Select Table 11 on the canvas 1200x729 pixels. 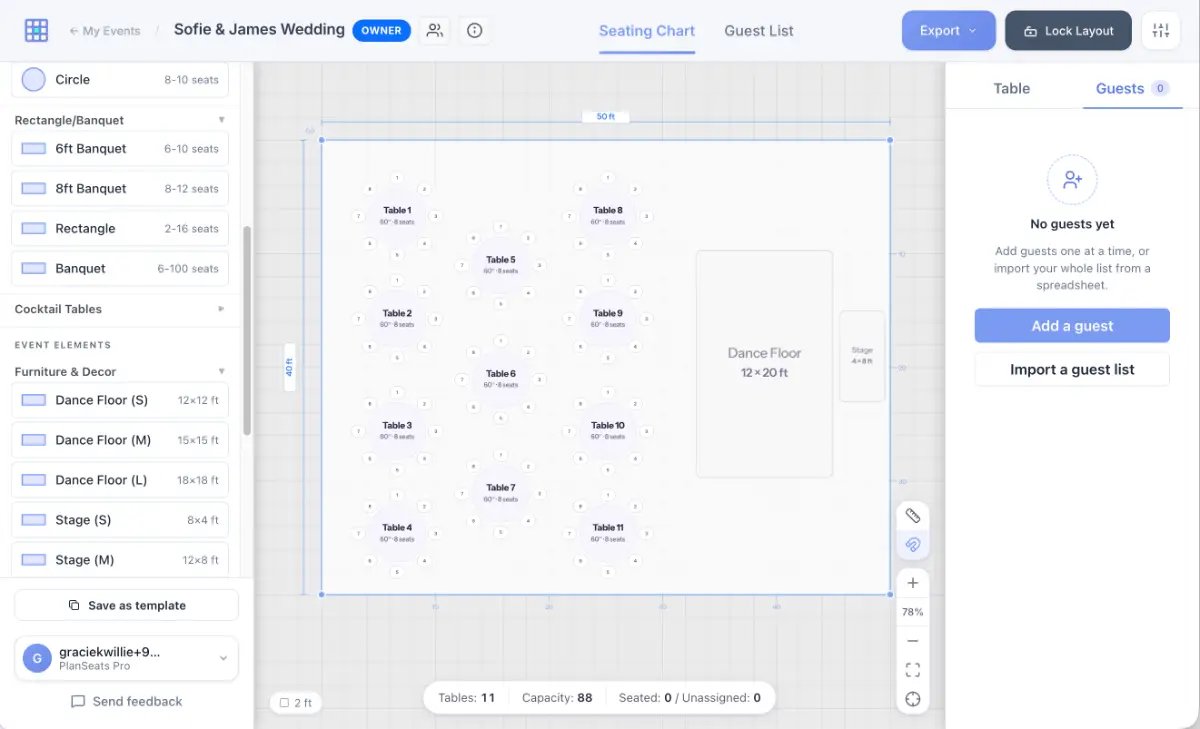tap(608, 533)
